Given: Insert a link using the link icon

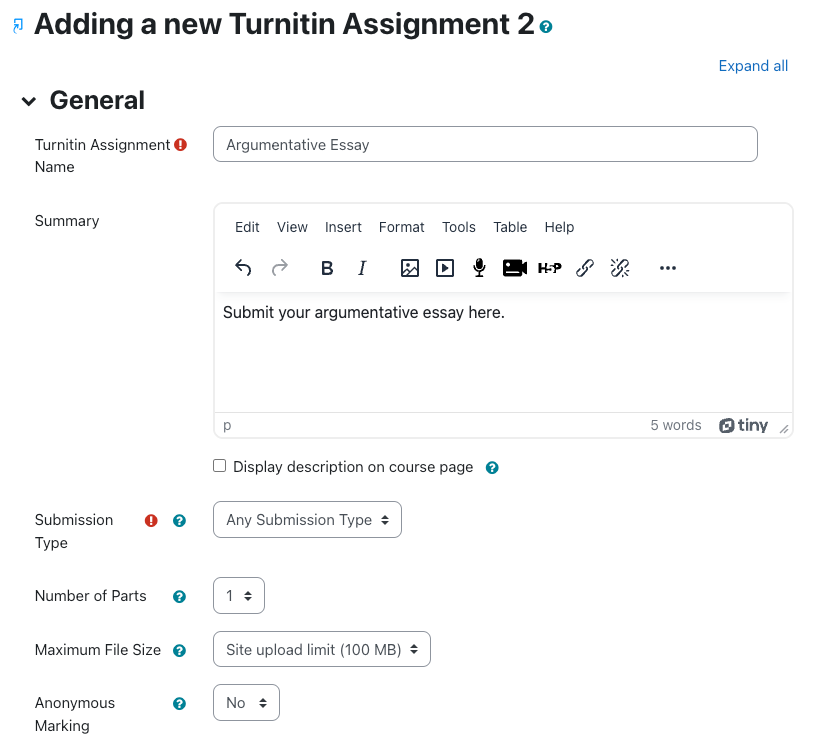Looking at the screenshot, I should coord(585,268).
